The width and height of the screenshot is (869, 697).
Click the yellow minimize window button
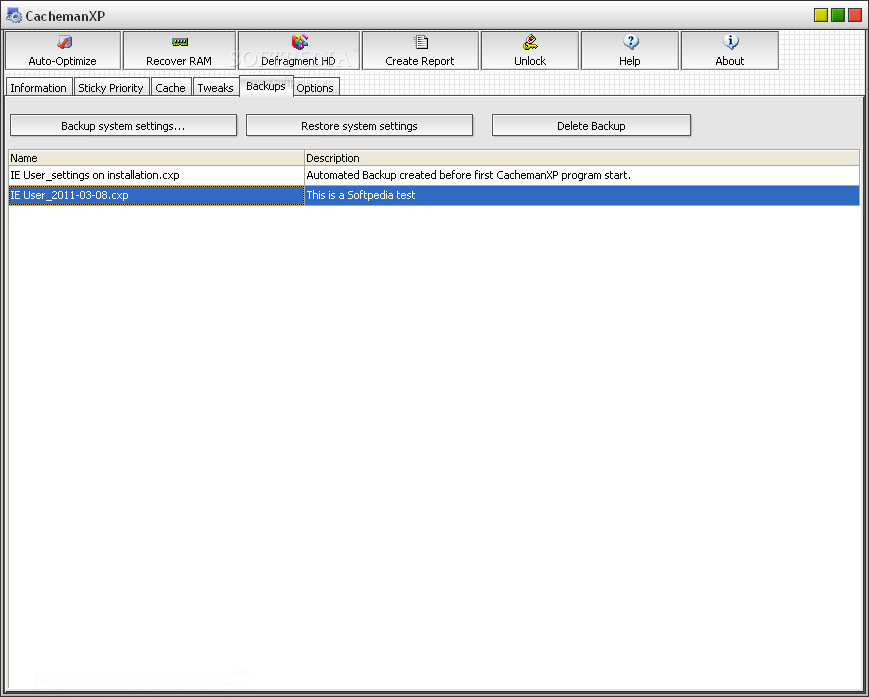tap(821, 15)
